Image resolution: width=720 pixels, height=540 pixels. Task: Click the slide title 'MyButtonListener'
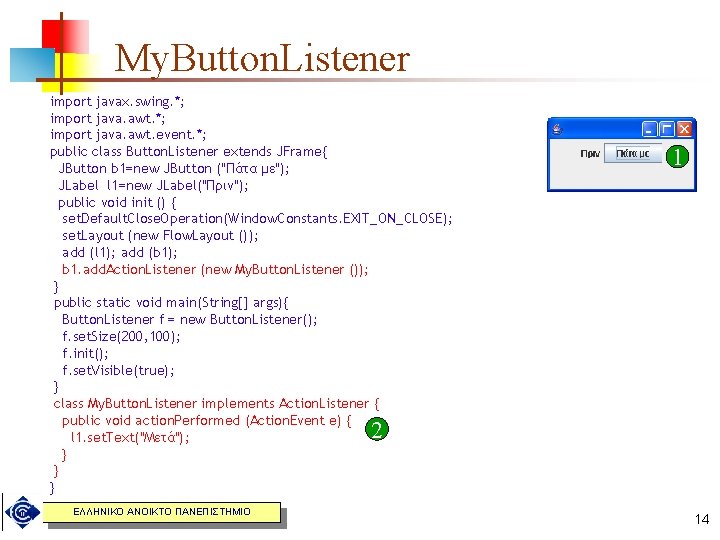click(x=262, y=59)
